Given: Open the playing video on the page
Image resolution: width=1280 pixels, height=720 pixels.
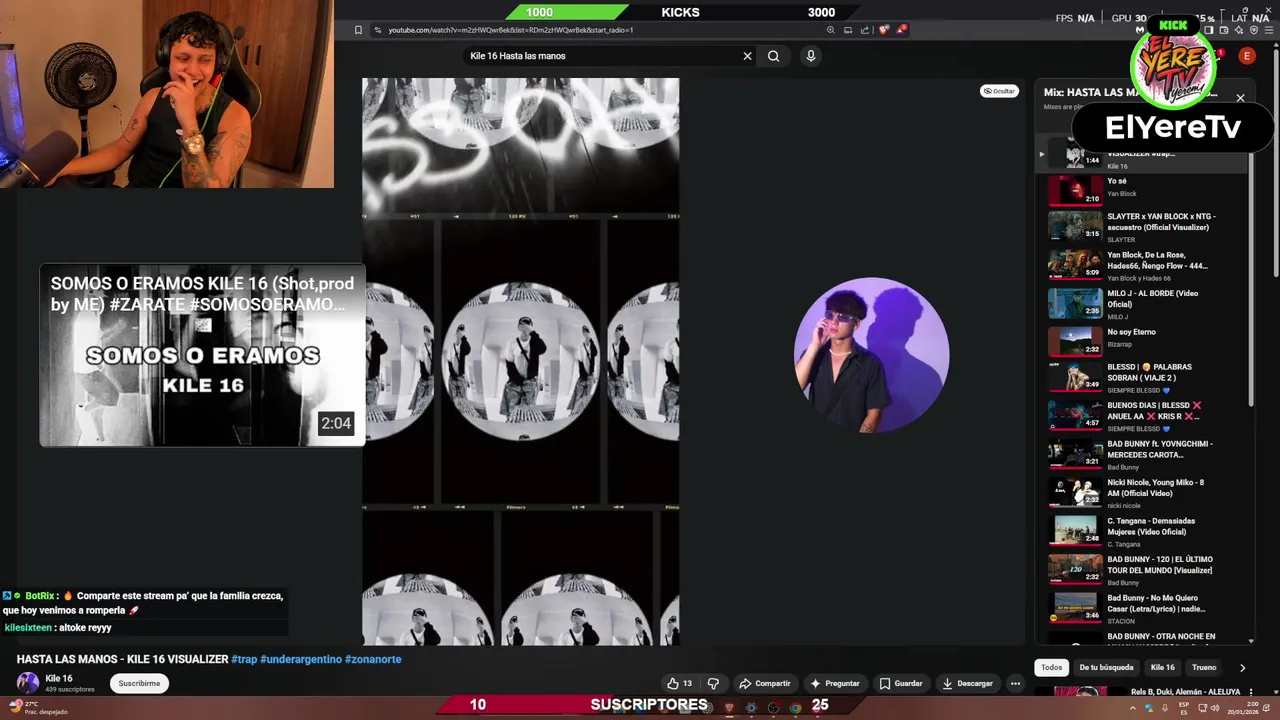Looking at the screenshot, I should pyautogui.click(x=520, y=361).
